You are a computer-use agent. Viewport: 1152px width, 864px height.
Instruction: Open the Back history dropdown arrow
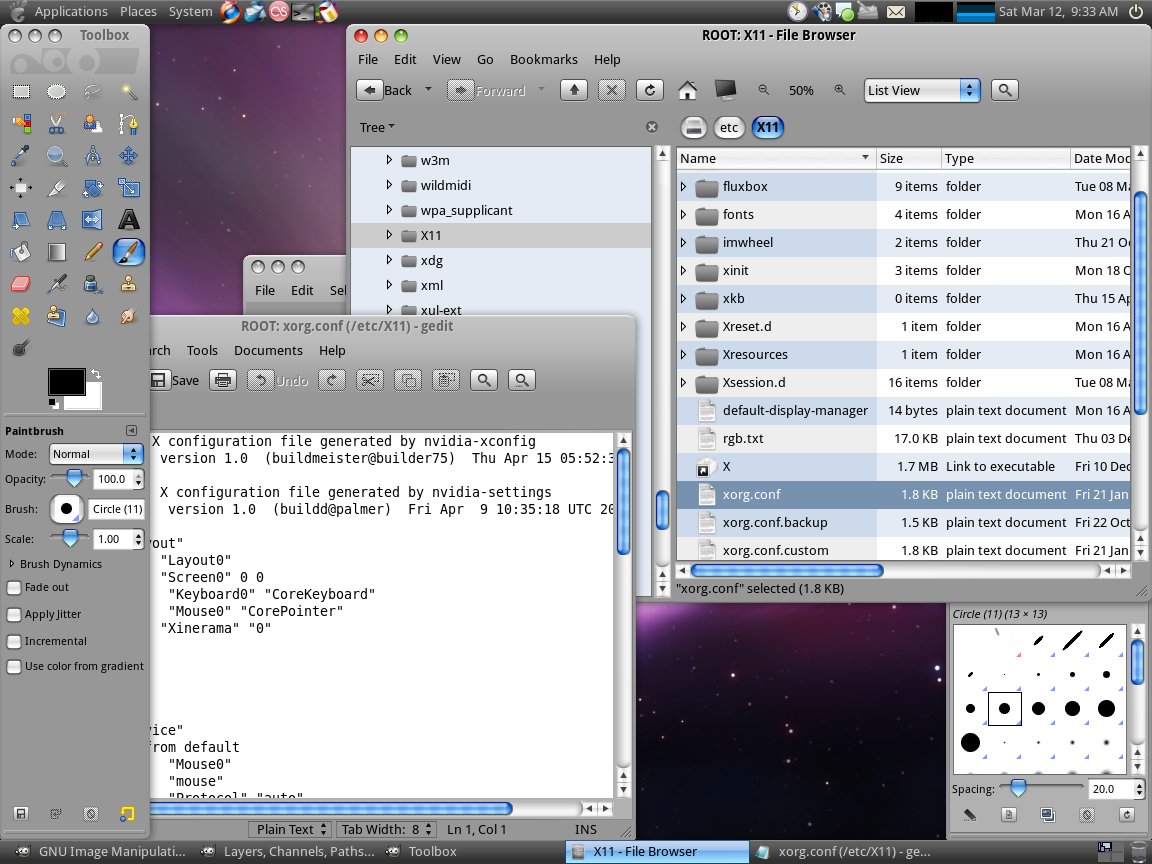coord(428,90)
